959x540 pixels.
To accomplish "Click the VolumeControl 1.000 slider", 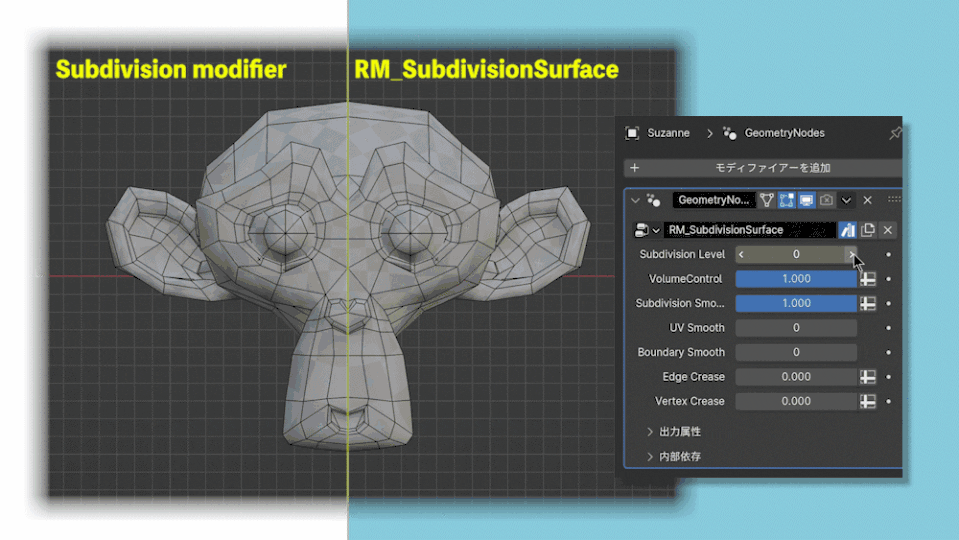I will (796, 279).
